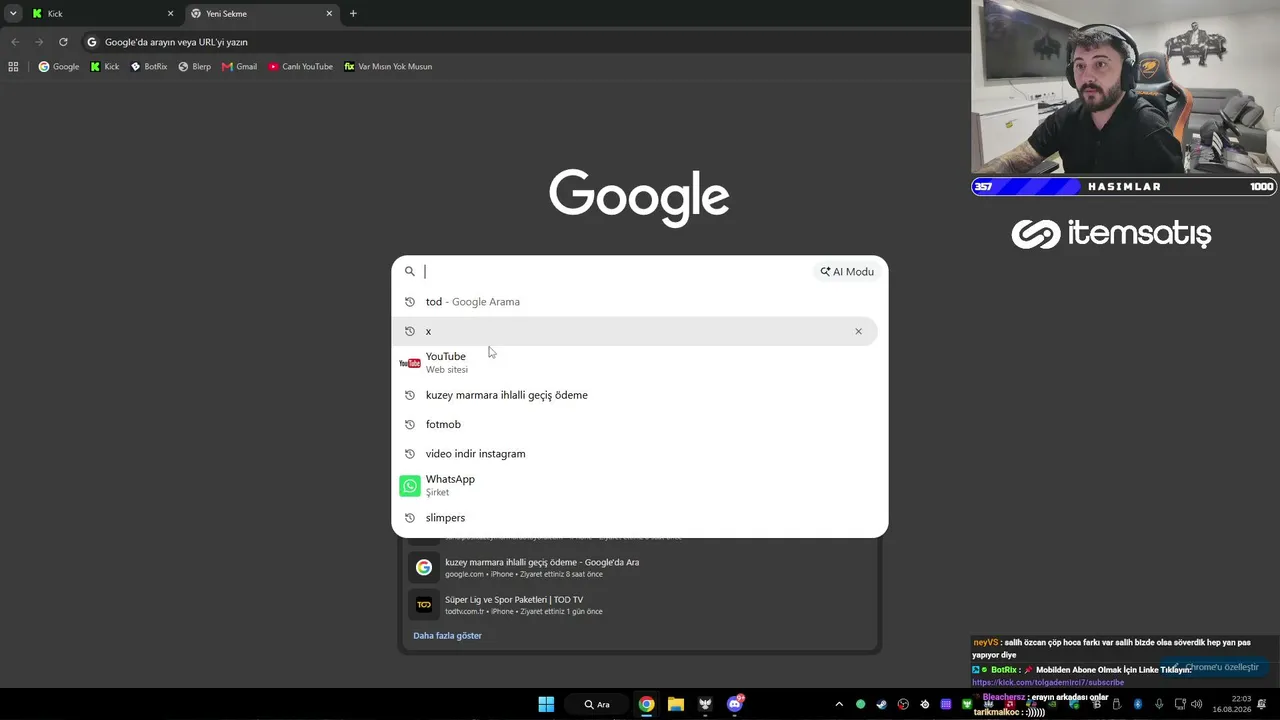Select 'video indir instagram' suggestion
Viewport: 1280px width, 720px height.
coord(635,453)
